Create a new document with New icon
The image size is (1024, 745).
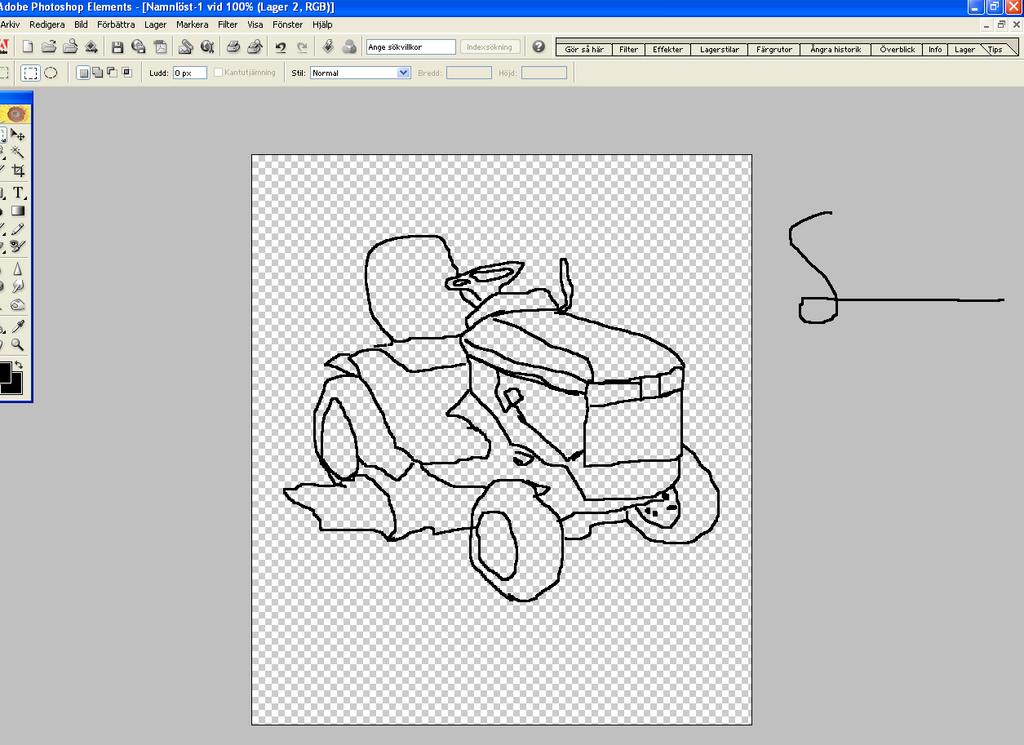coord(27,47)
